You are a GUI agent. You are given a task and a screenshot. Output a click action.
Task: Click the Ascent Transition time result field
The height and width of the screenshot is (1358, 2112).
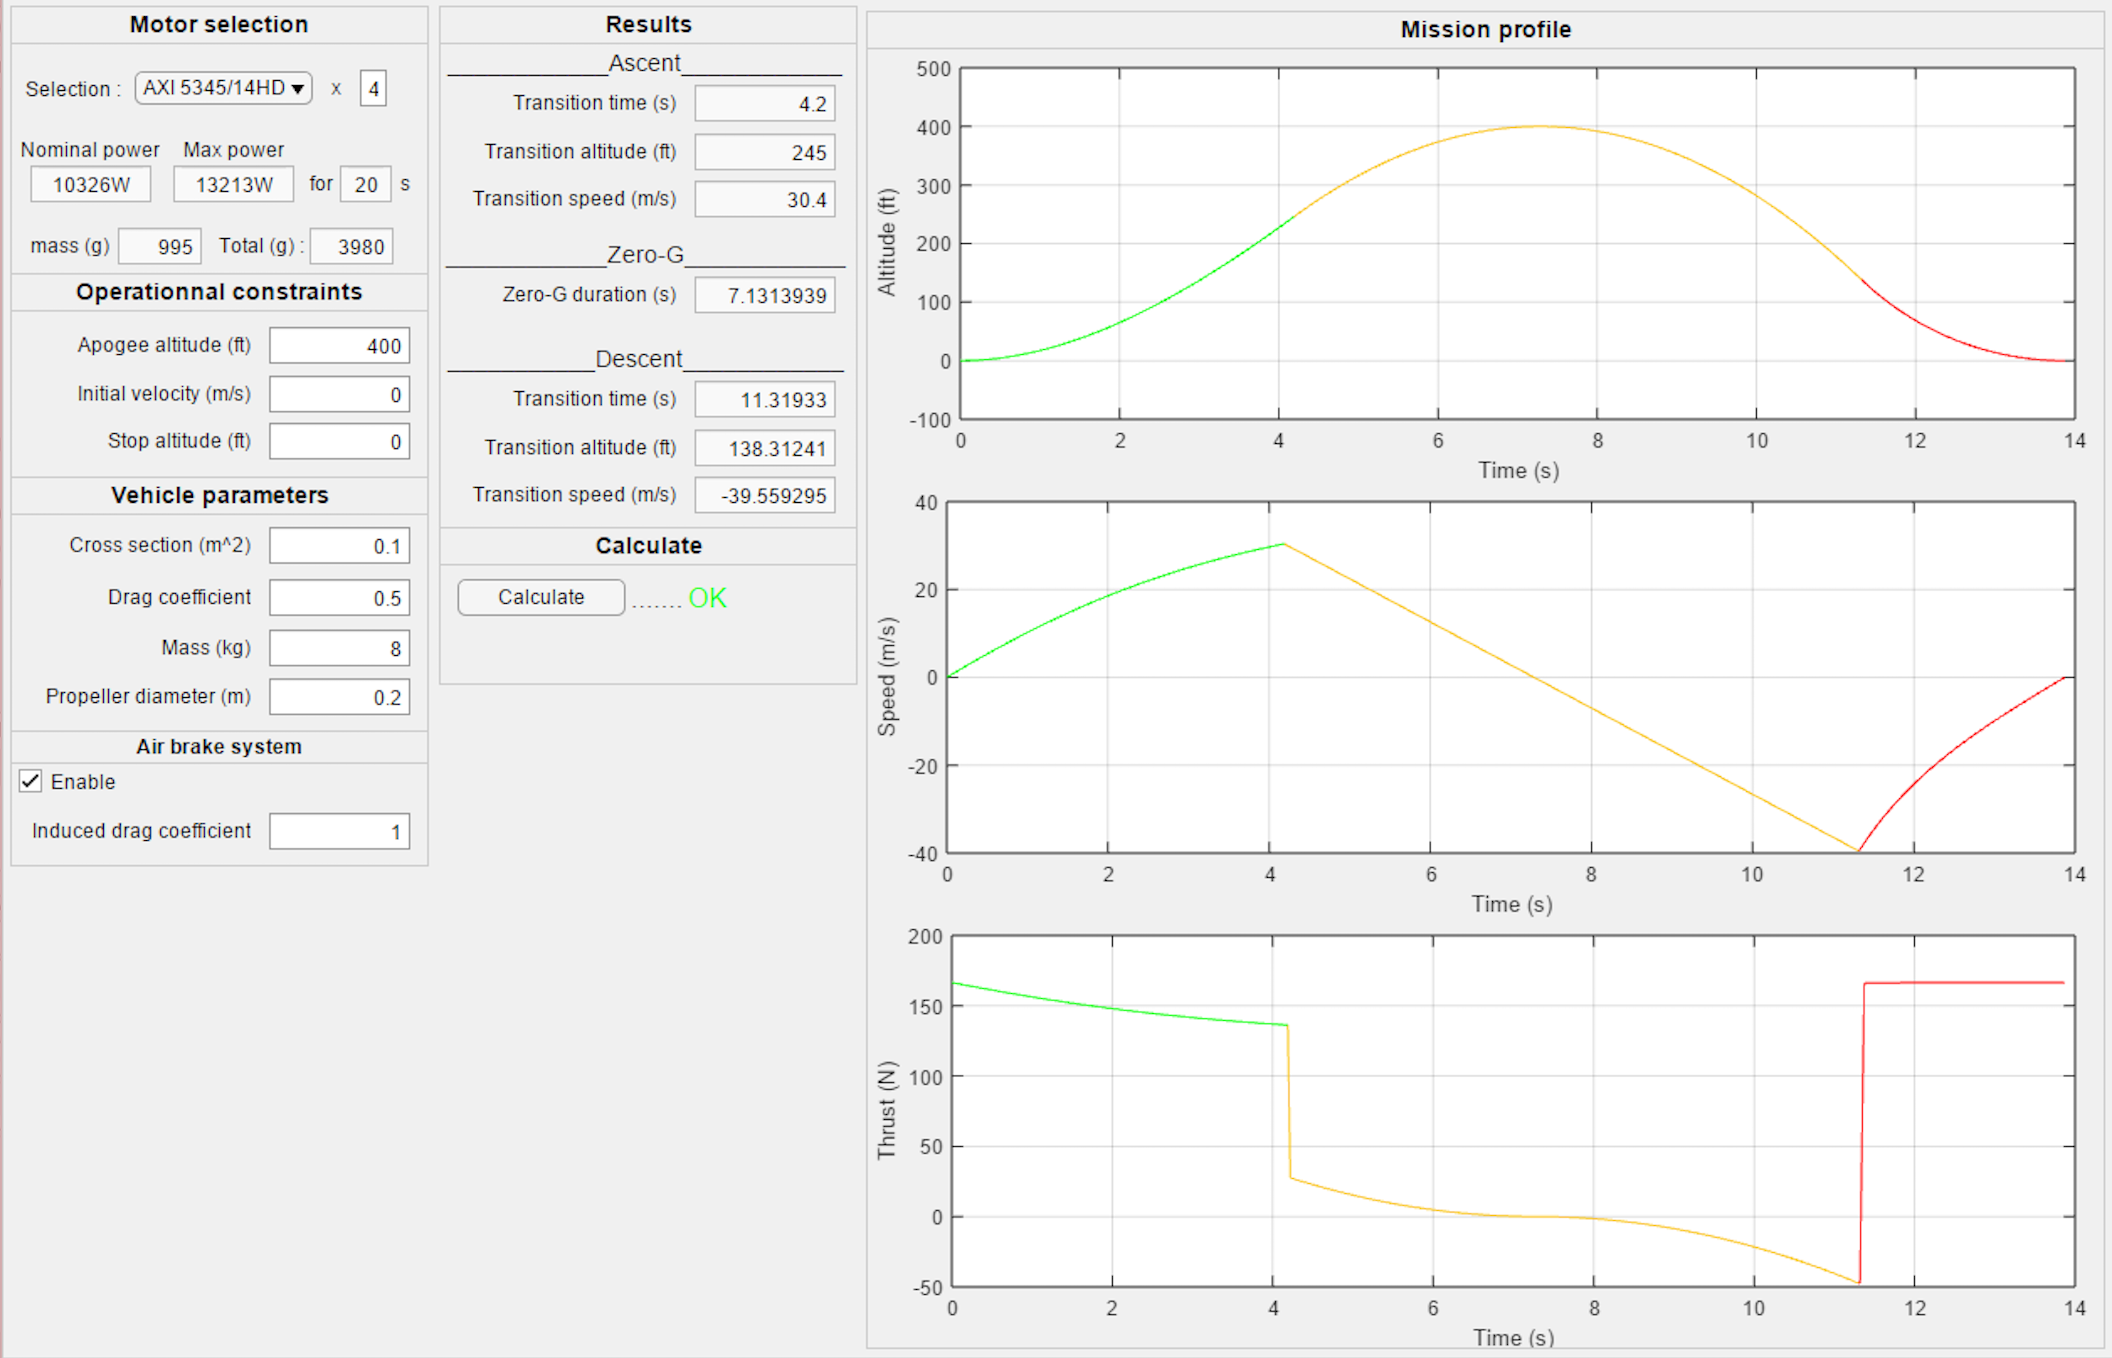click(765, 104)
